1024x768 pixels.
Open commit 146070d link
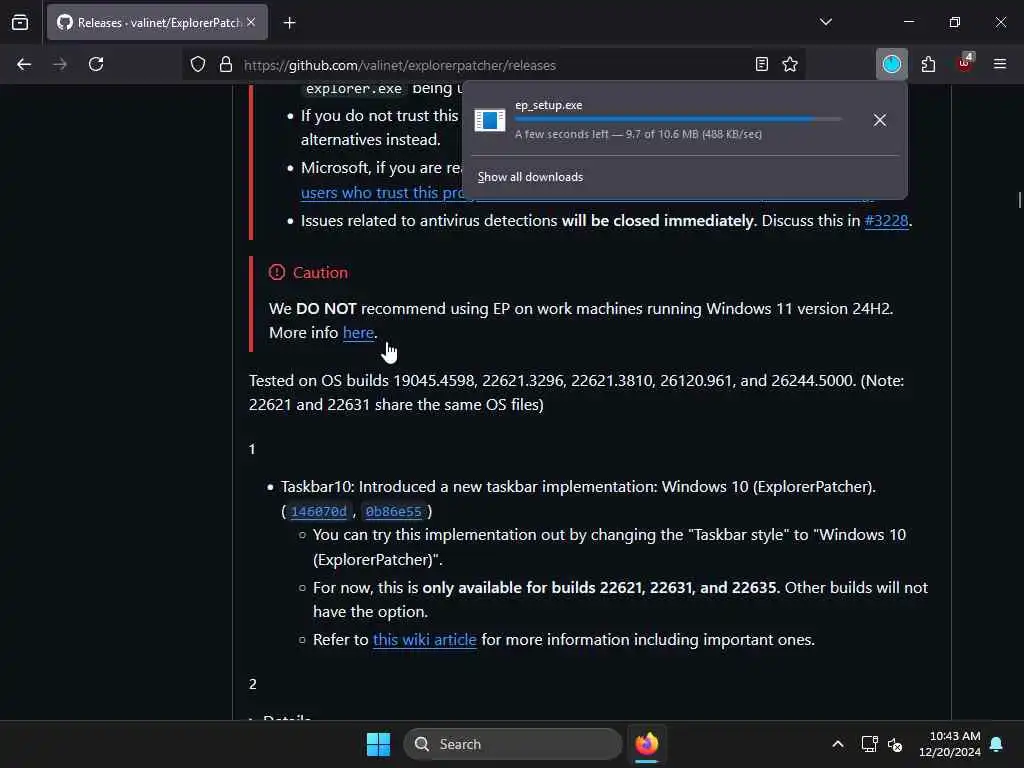319,511
